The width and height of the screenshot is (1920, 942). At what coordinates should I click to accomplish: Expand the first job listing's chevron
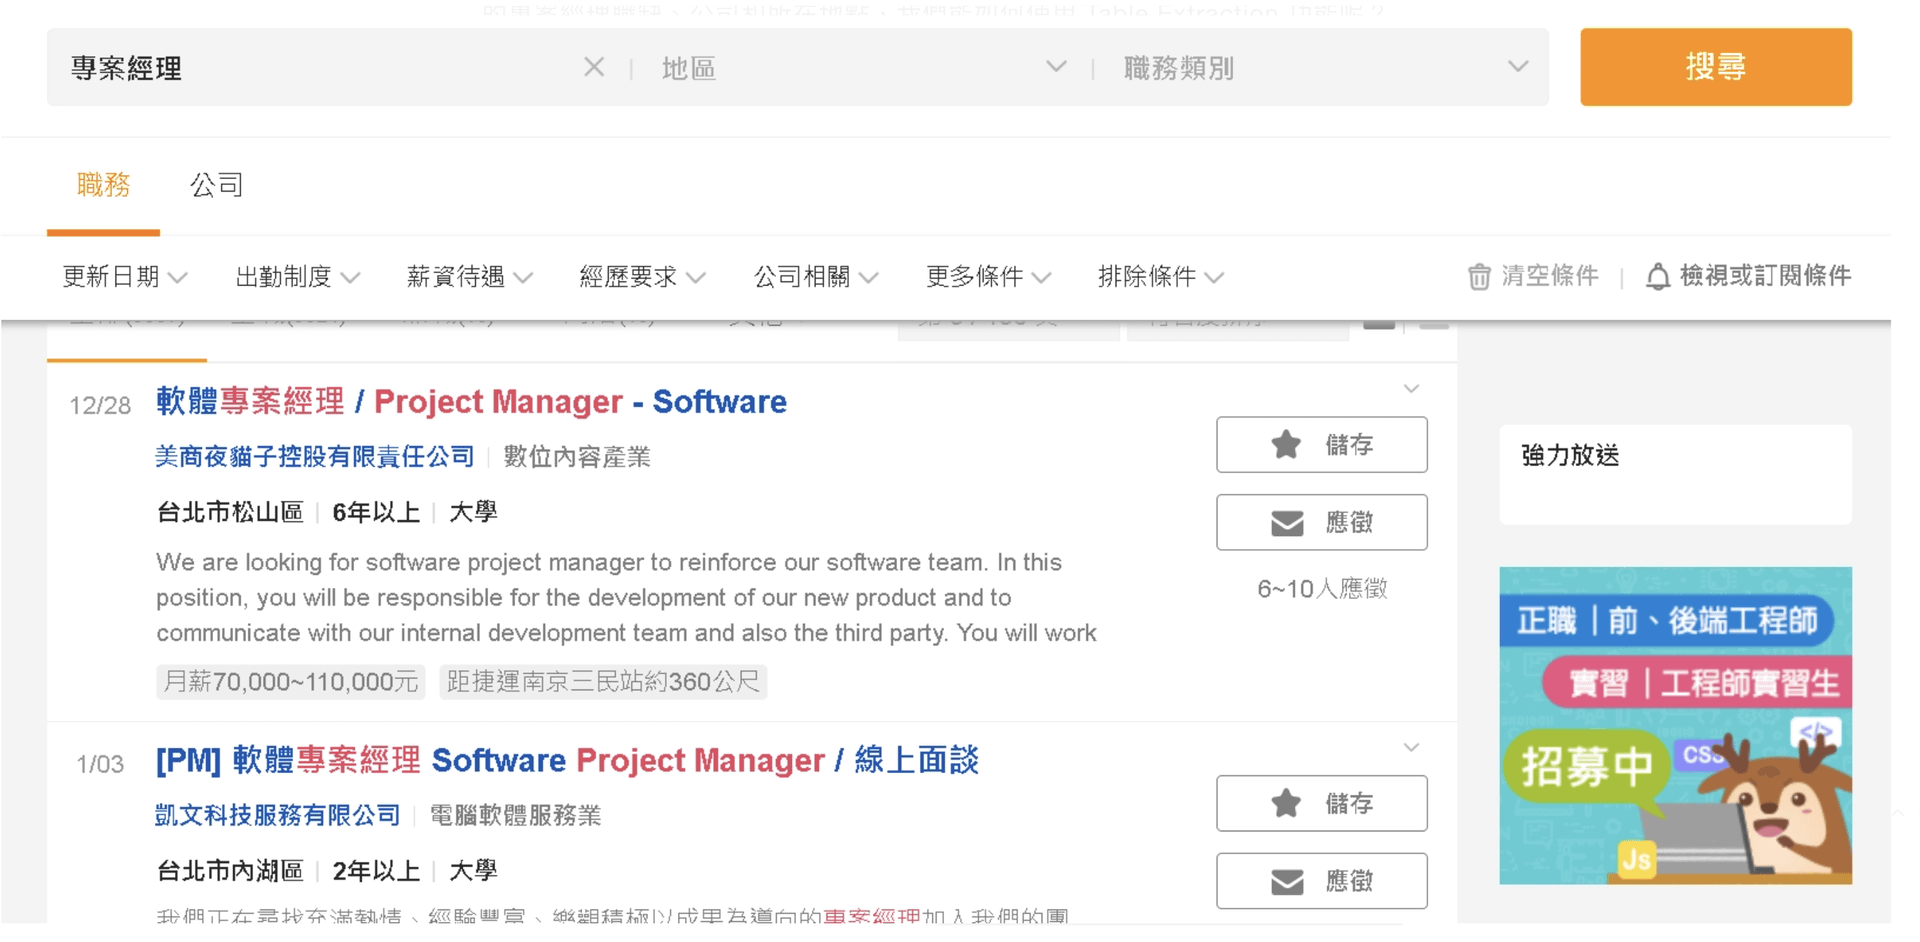tap(1411, 389)
